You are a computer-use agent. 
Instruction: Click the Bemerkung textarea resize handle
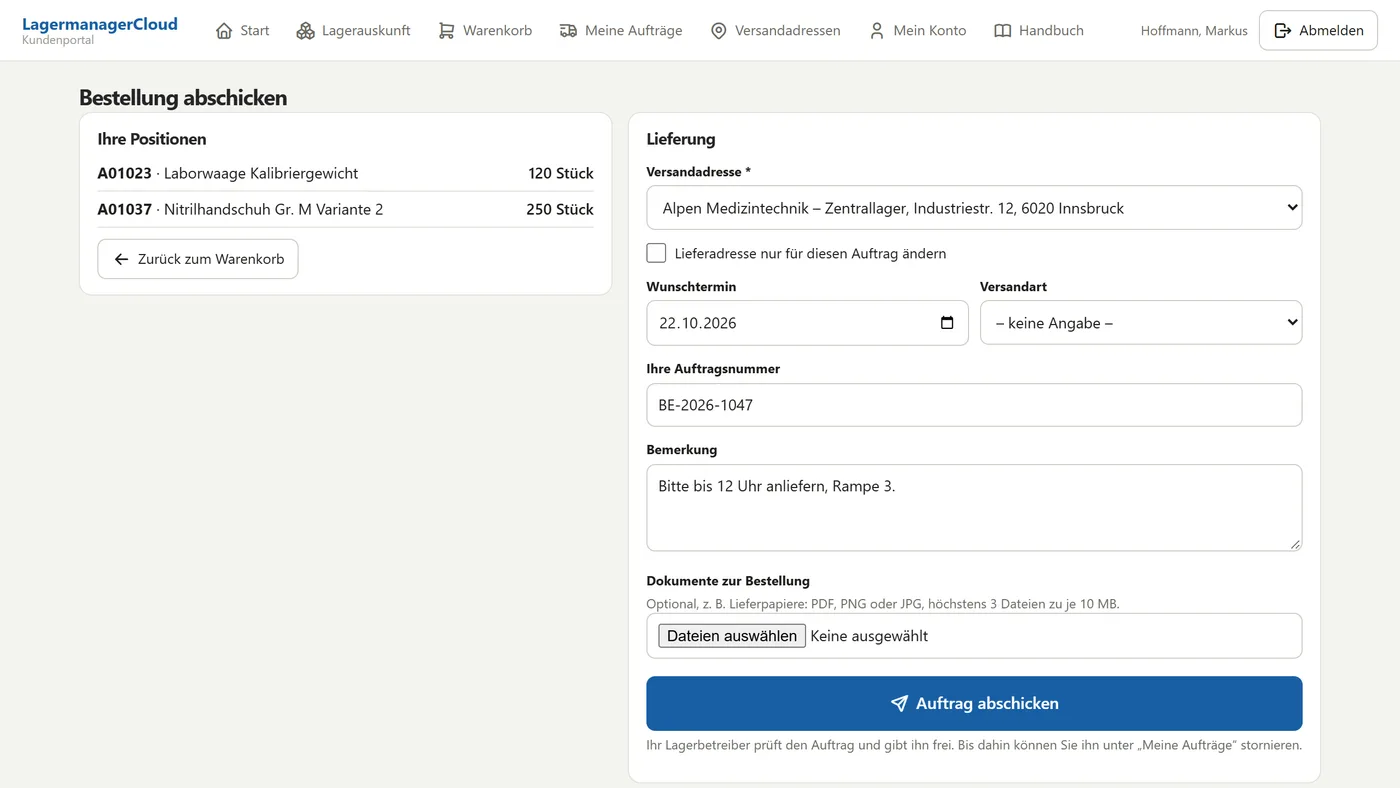1295,544
